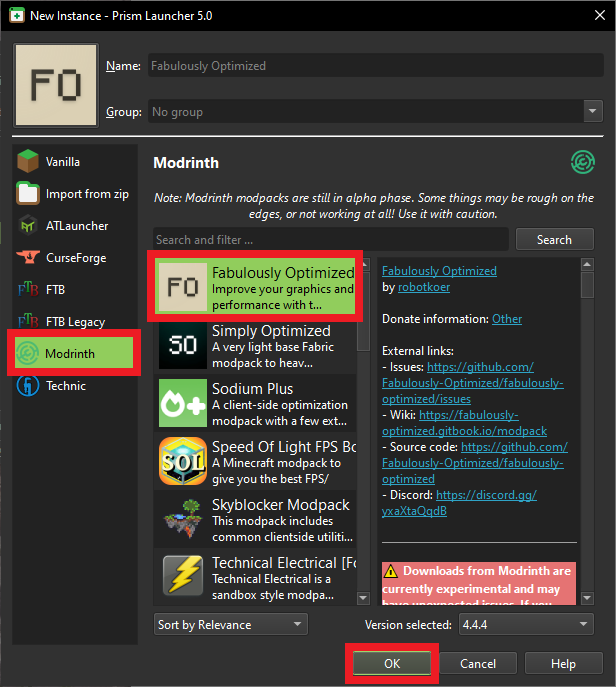This screenshot has height=687, width=616.
Task: Click the Prism Launcher title bar icon
Action: pyautogui.click(x=17, y=16)
